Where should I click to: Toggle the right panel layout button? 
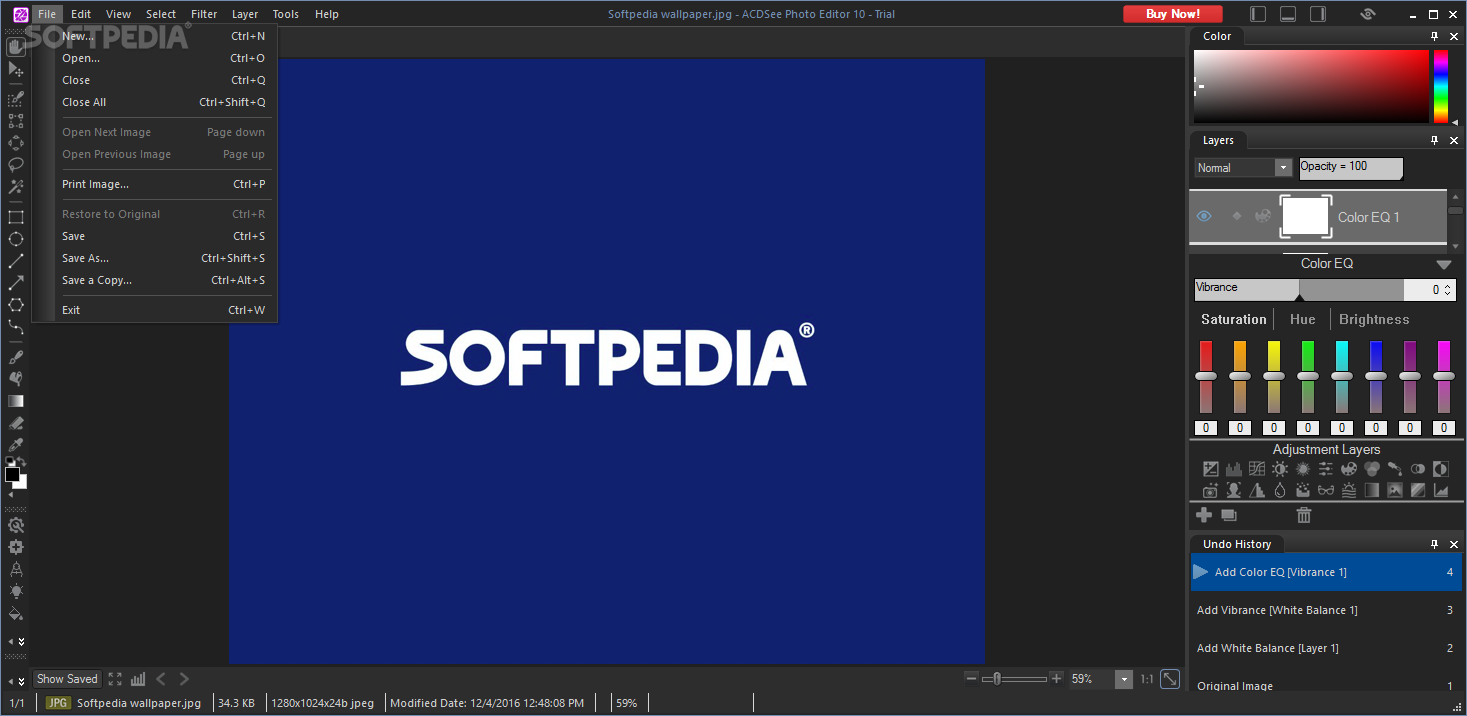pos(1318,14)
